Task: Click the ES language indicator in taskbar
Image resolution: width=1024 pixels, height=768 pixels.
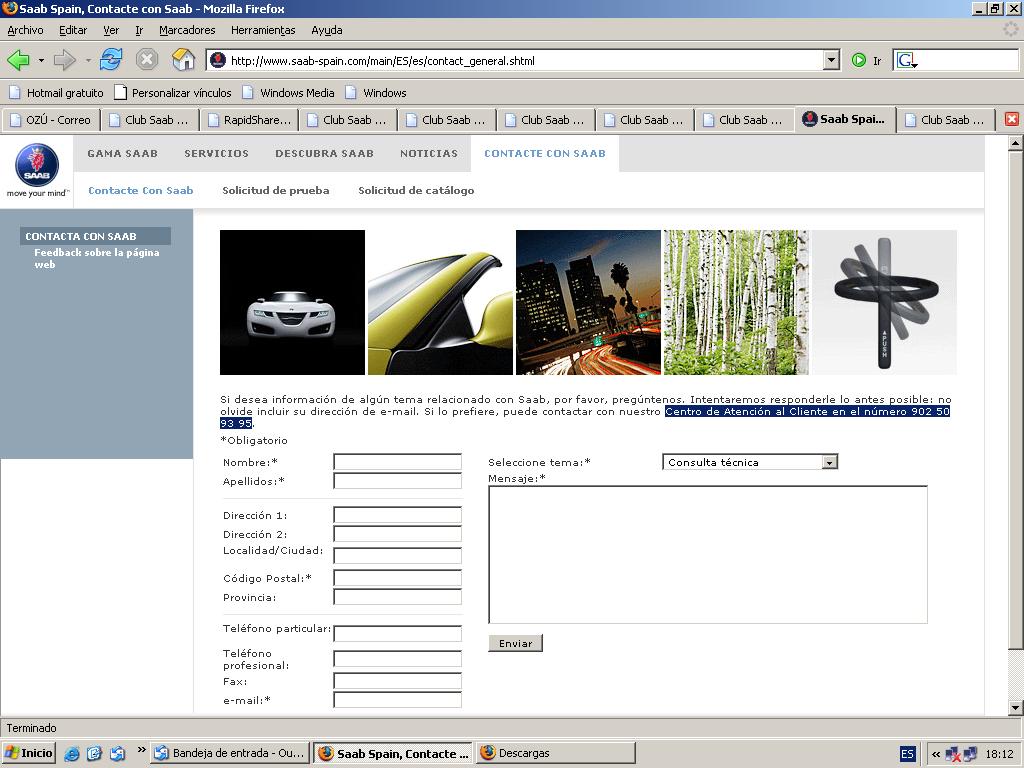Action: [908, 754]
